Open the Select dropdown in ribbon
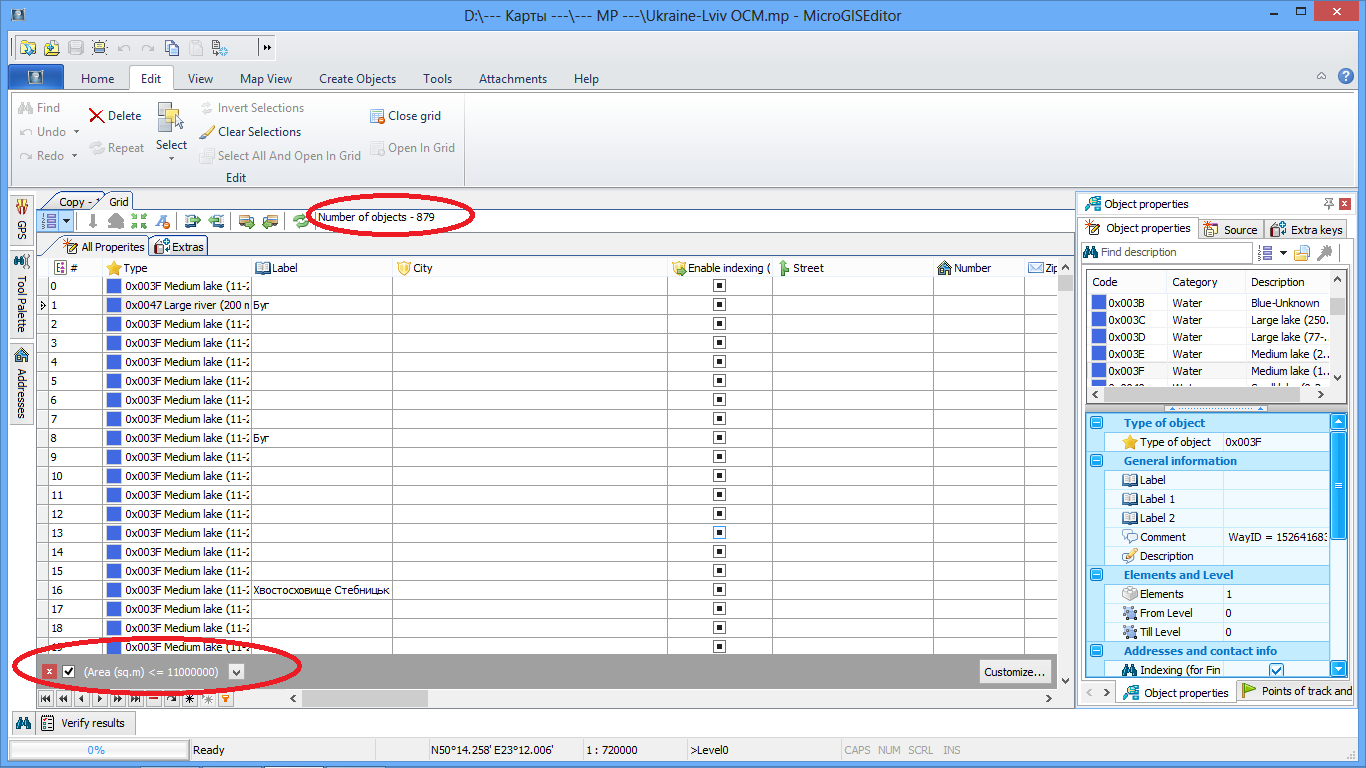 coord(171,157)
